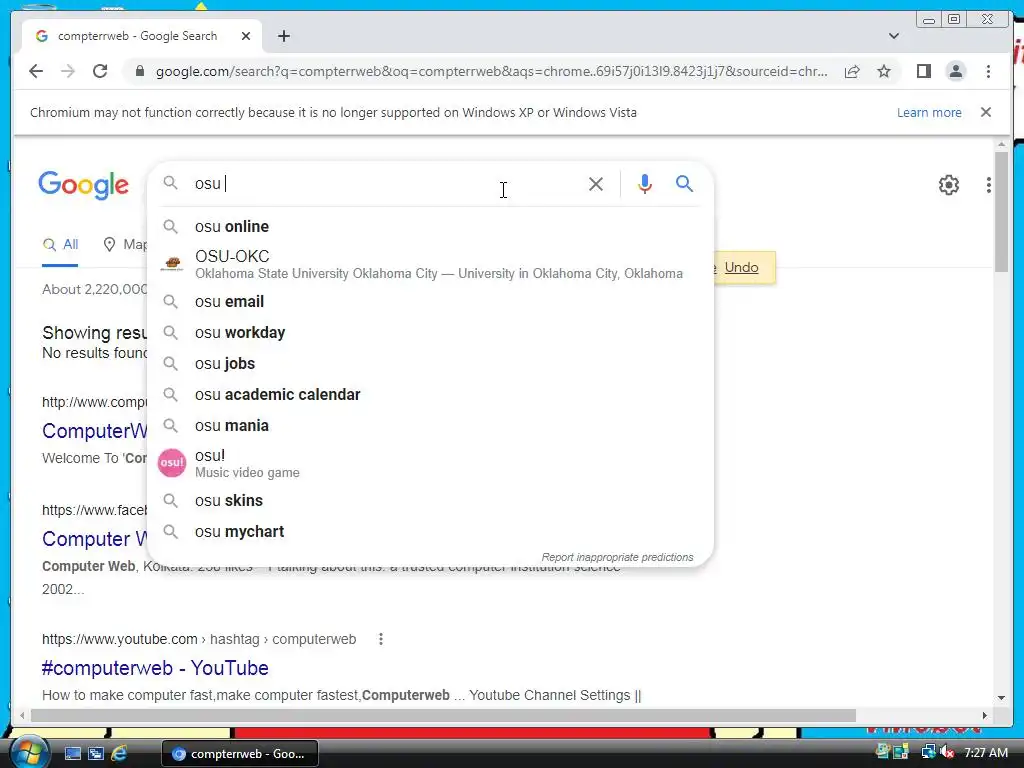Follow the Learn more link
1024x768 pixels.
pyautogui.click(x=929, y=112)
